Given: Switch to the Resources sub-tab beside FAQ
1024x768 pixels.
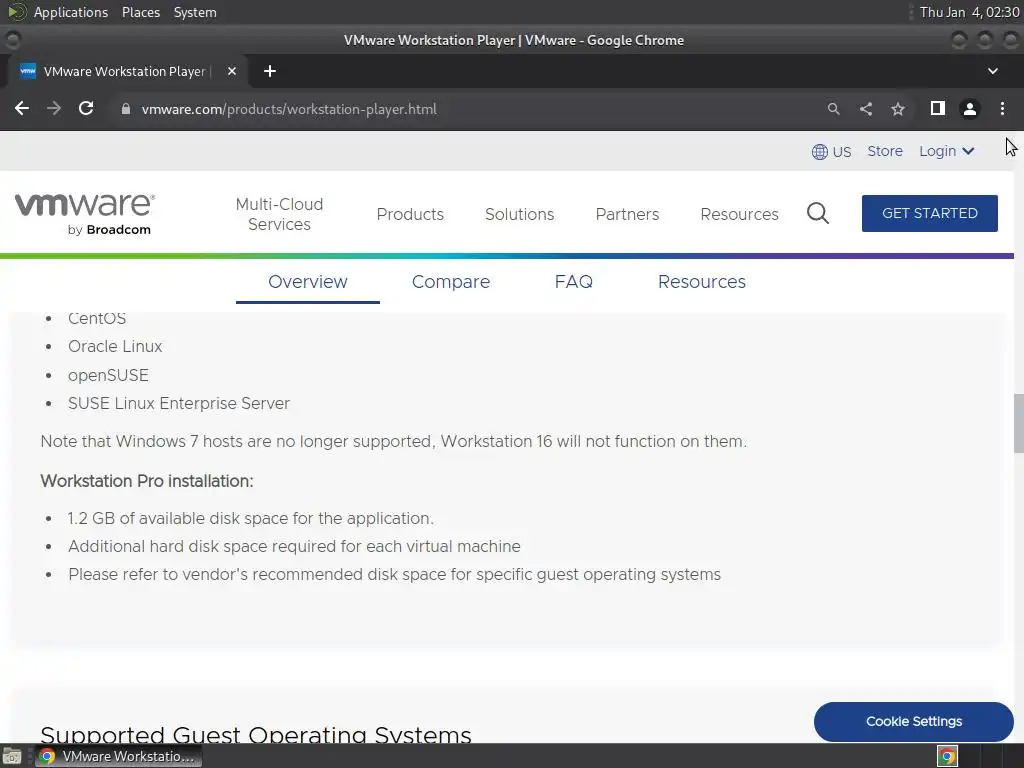Looking at the screenshot, I should point(701,281).
